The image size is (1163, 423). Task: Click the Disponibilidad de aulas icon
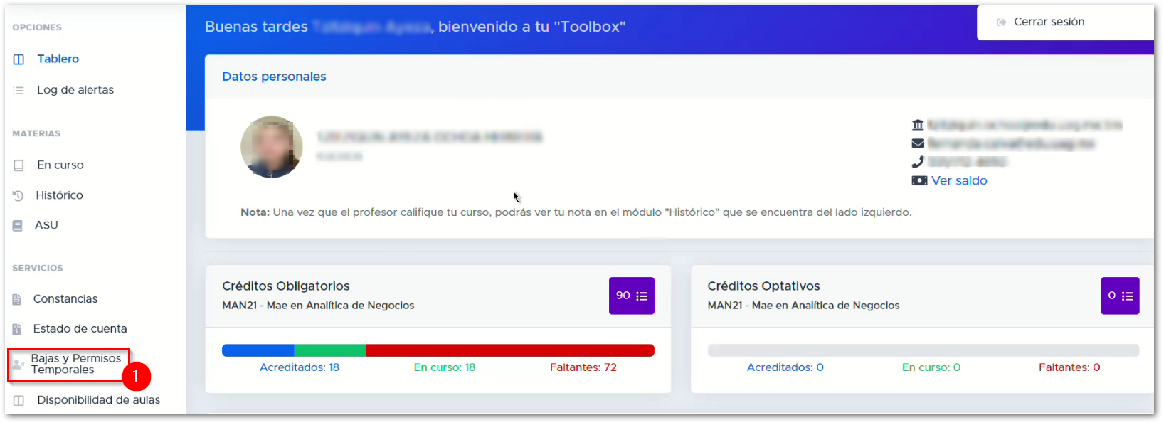click(19, 401)
